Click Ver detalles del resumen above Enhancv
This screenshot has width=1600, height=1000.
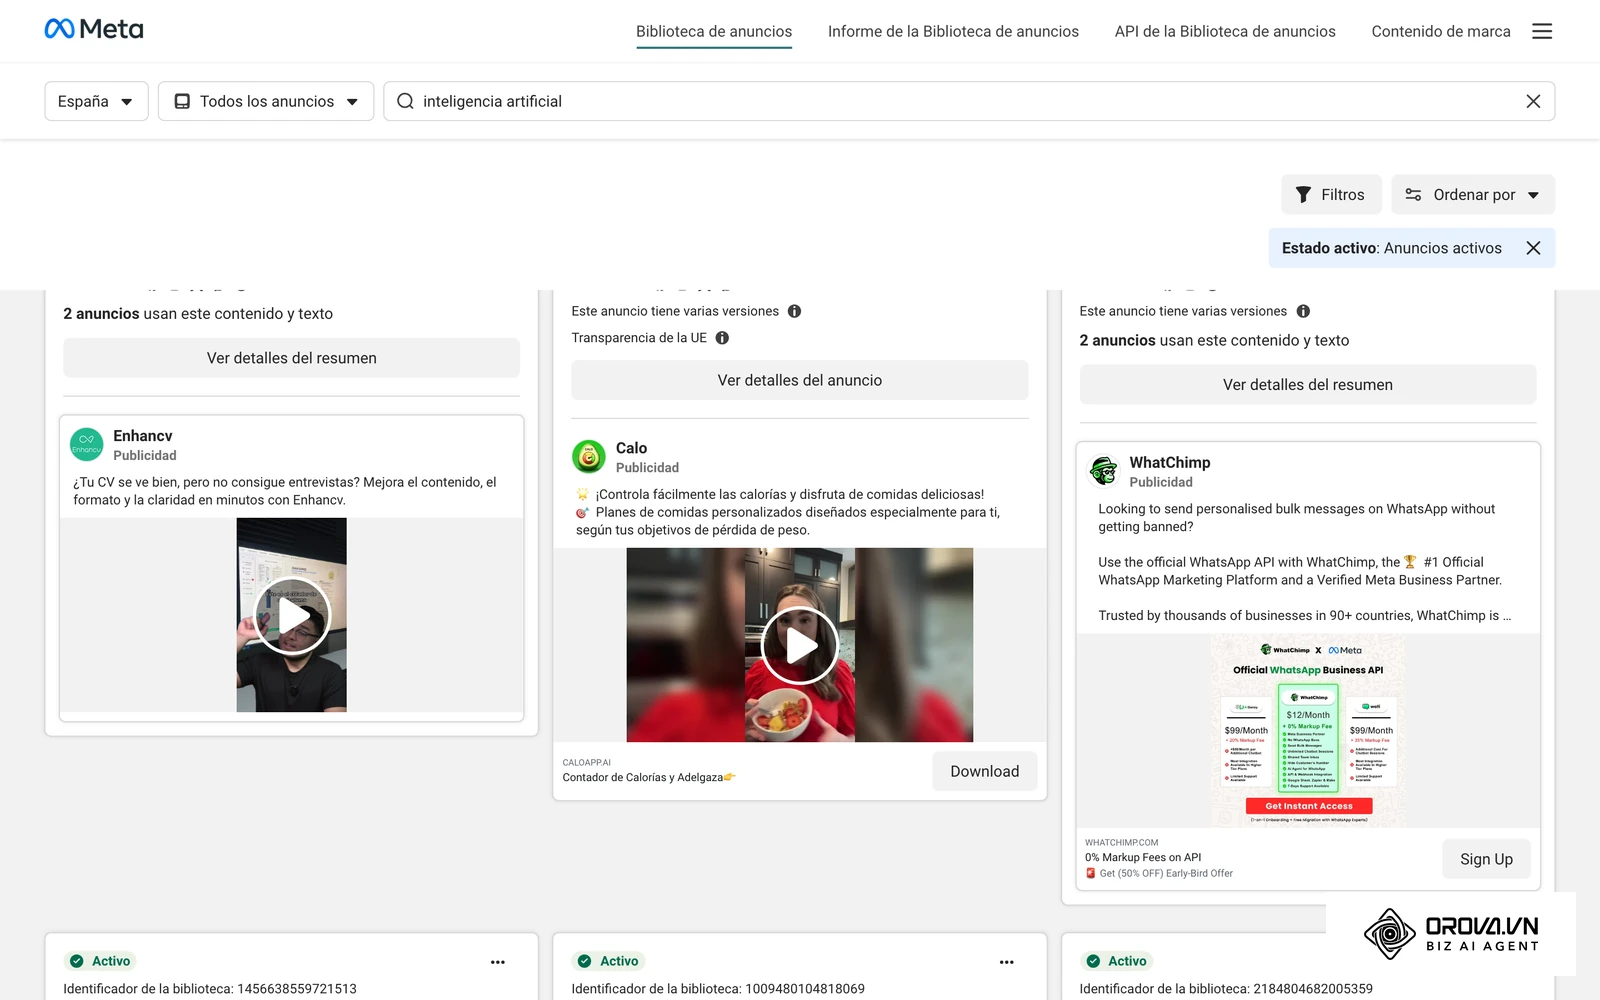coord(292,358)
